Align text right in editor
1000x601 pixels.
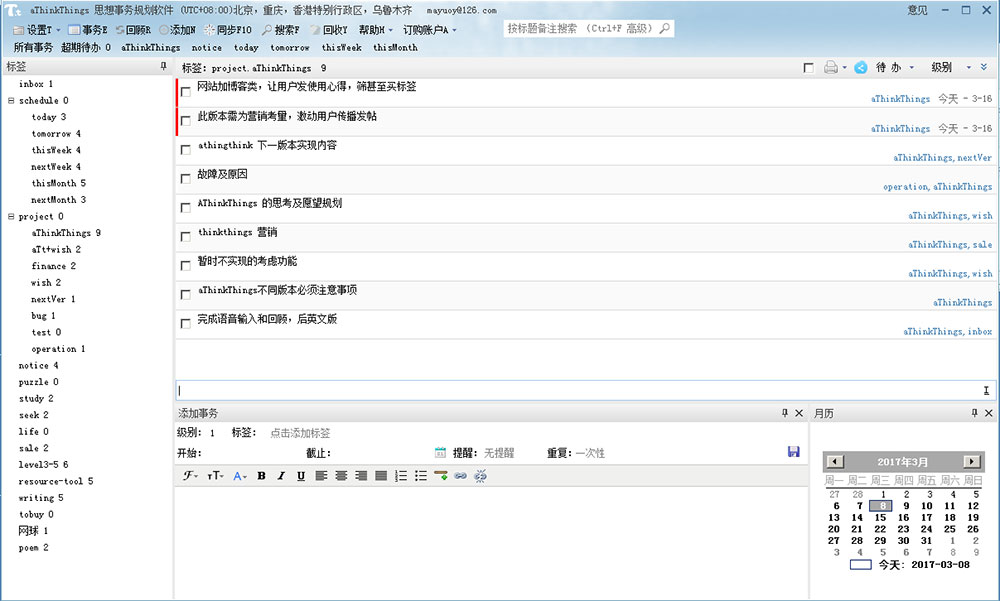tap(361, 476)
